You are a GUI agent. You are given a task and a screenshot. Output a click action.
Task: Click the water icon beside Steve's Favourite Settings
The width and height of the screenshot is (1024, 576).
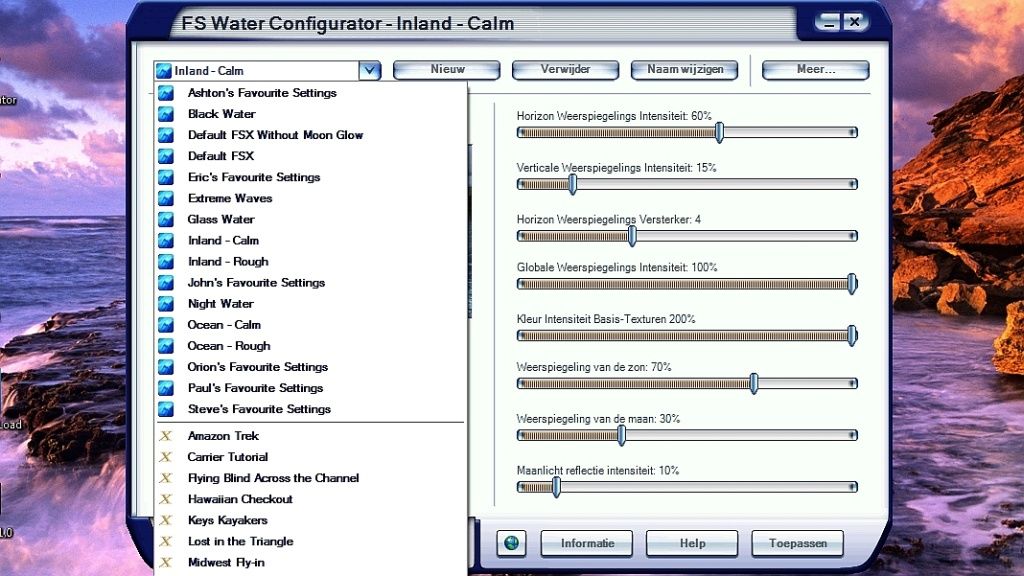click(x=166, y=409)
